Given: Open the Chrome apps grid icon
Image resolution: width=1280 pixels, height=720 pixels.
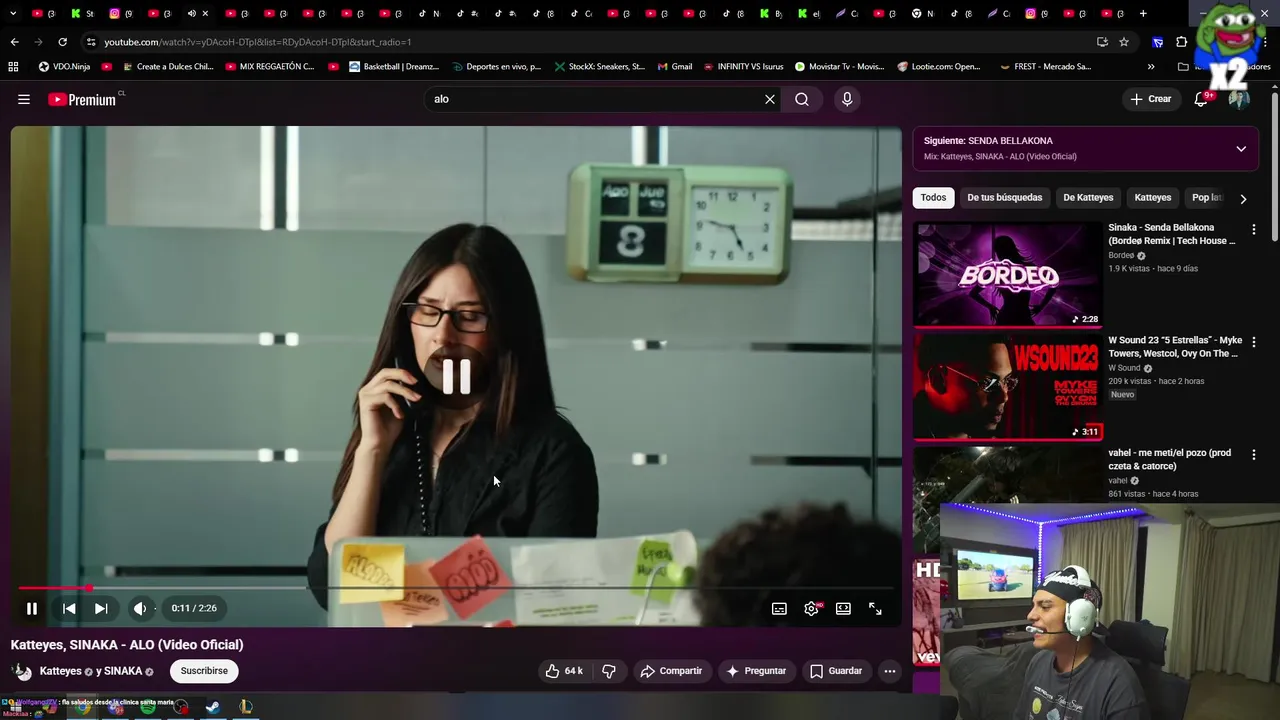Looking at the screenshot, I should coord(13,67).
